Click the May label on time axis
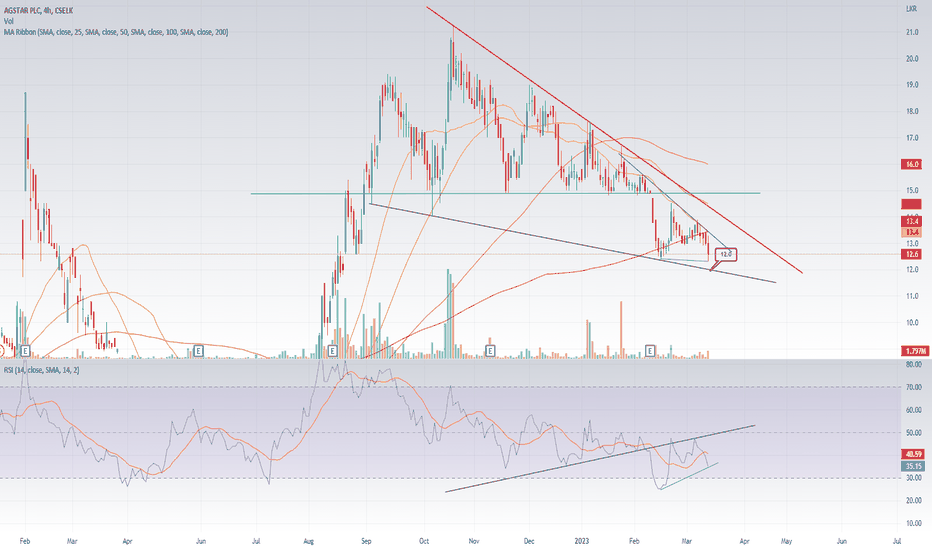The height and width of the screenshot is (550, 932). [786, 541]
